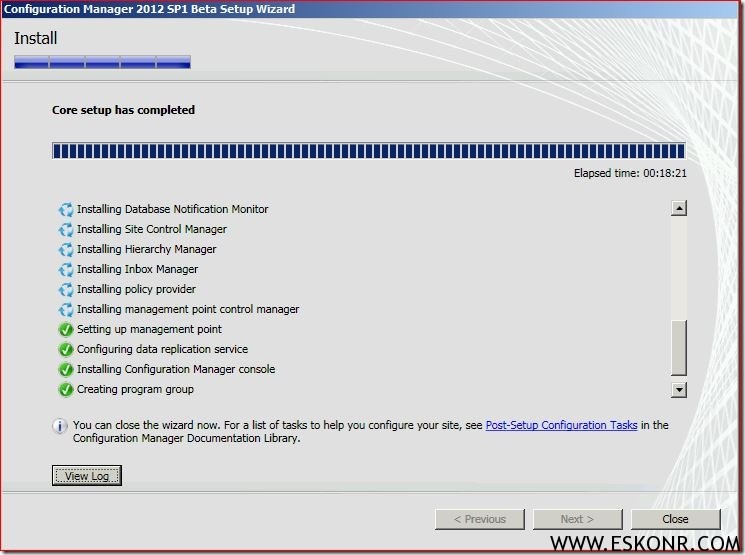Select 'Installing Database Notification Monitor' row text
Image resolution: width=745 pixels, height=555 pixels.
coord(172,209)
